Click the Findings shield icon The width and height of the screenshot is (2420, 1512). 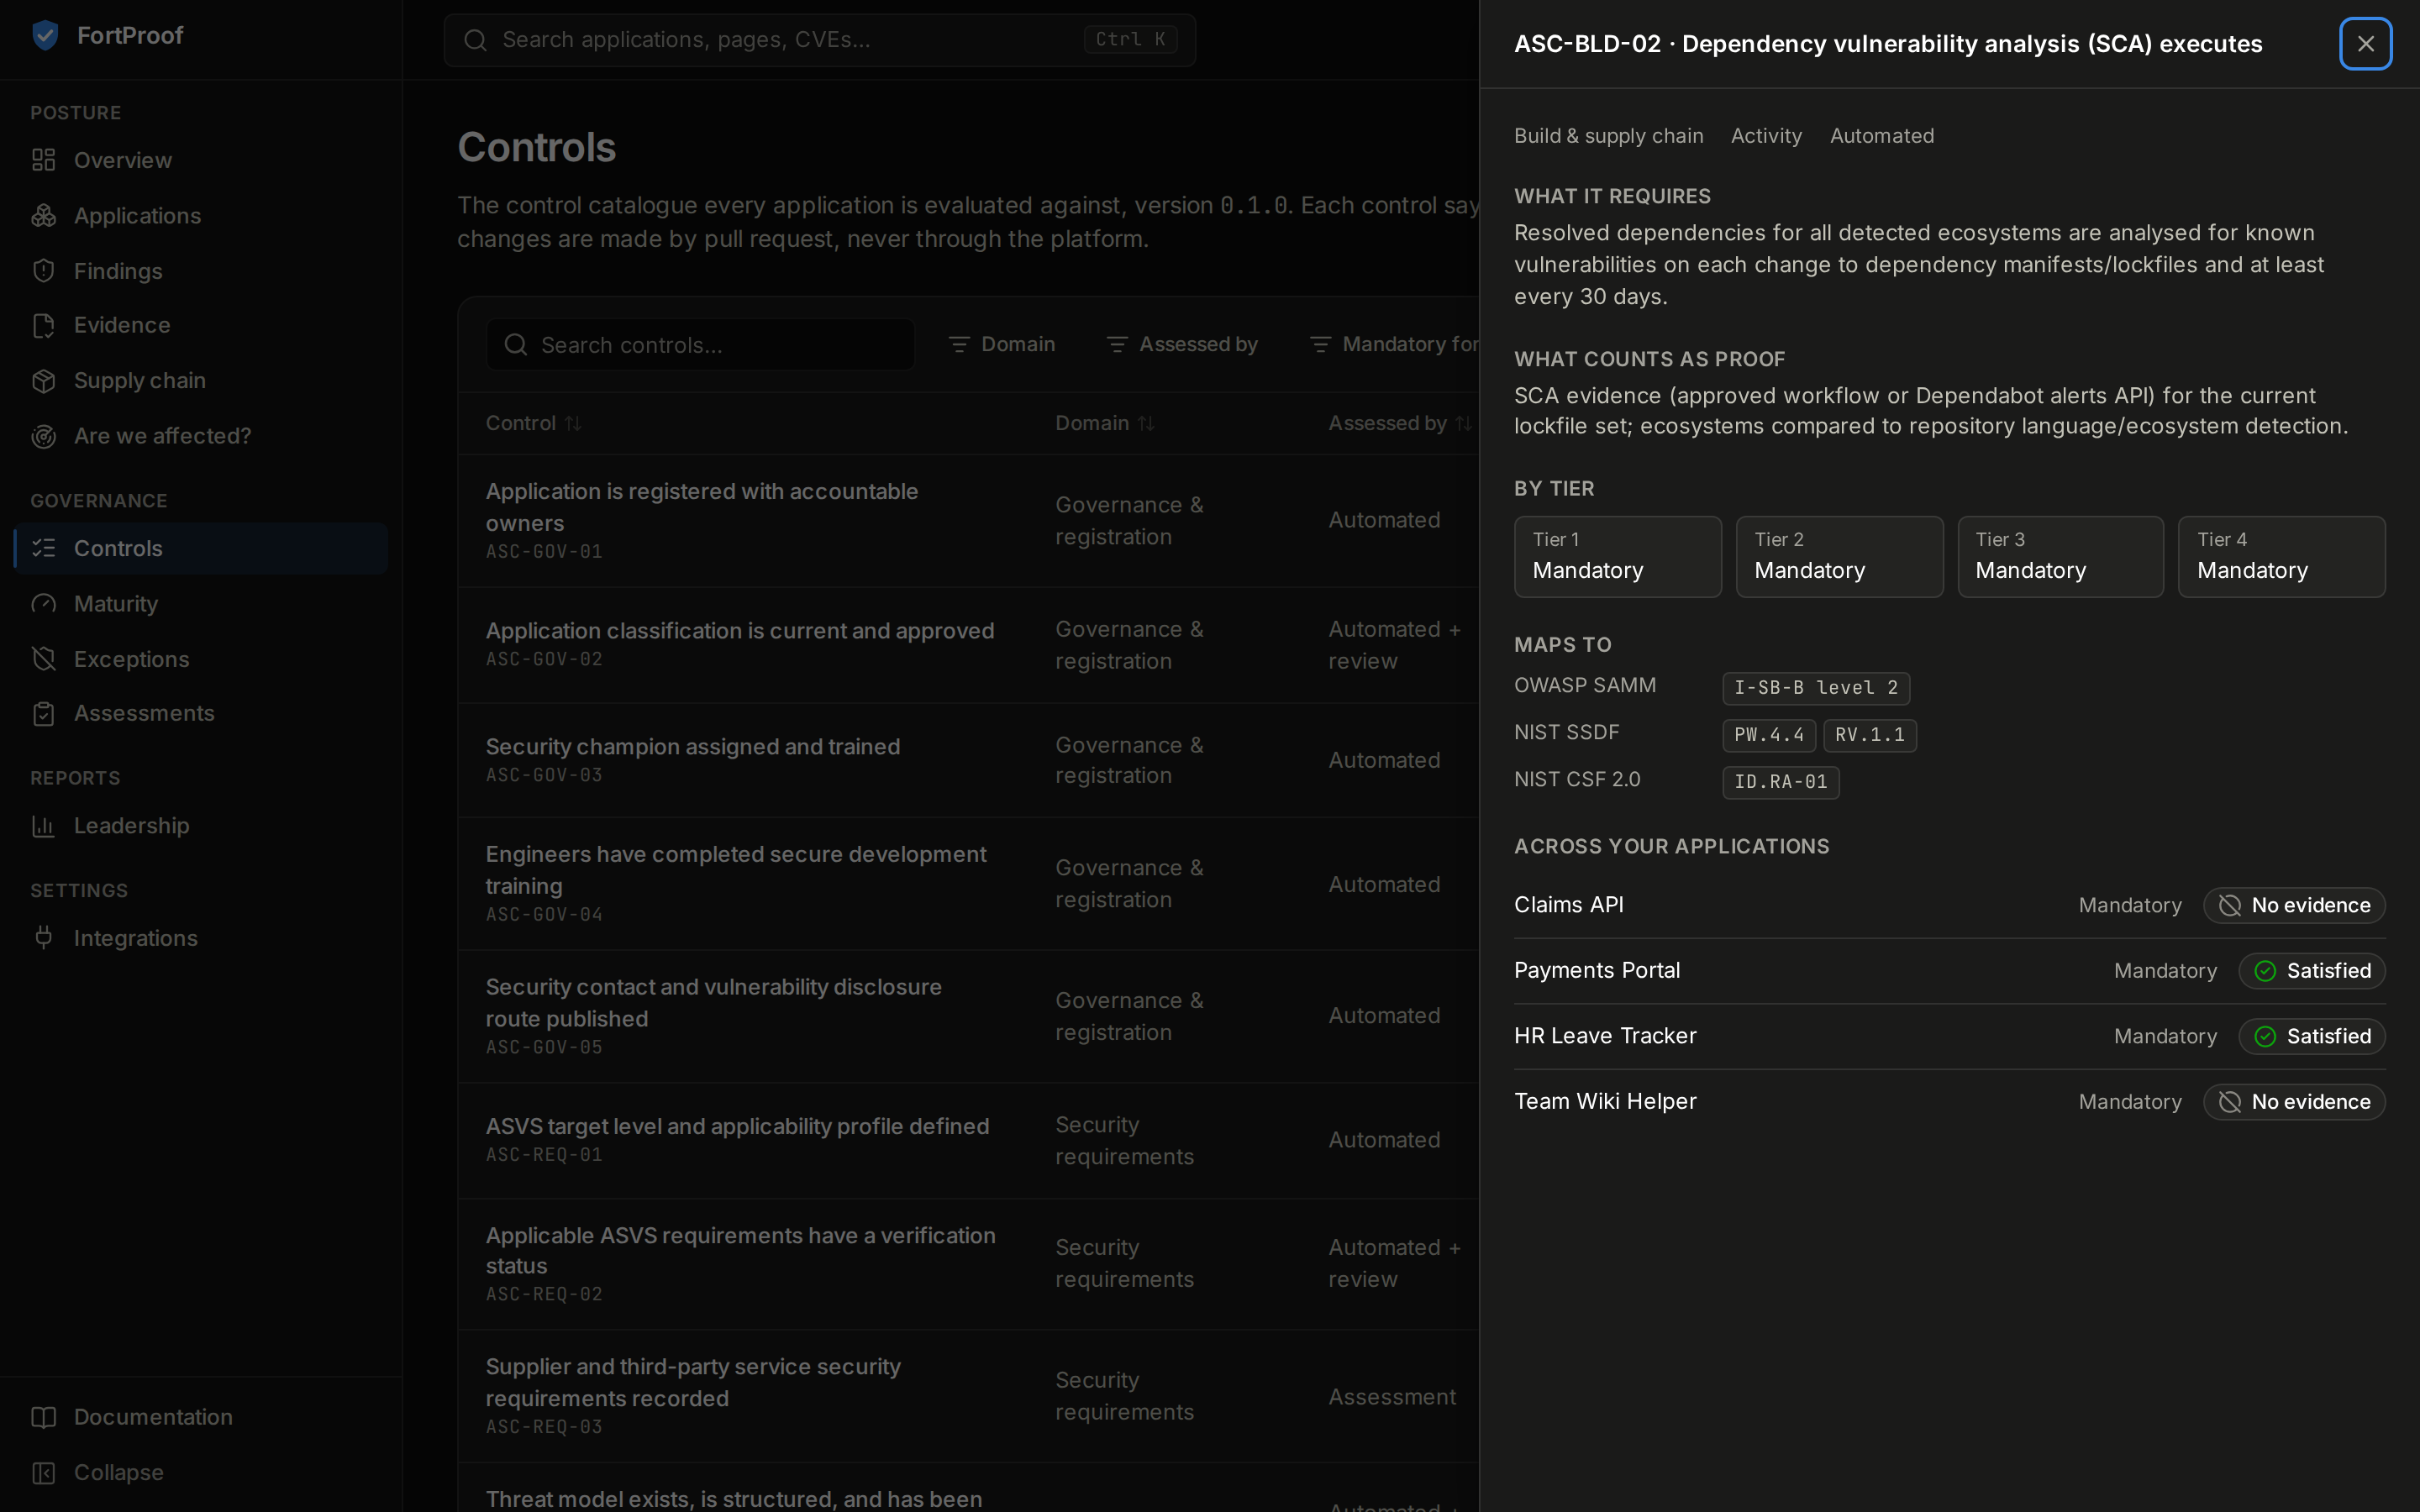[x=43, y=271]
